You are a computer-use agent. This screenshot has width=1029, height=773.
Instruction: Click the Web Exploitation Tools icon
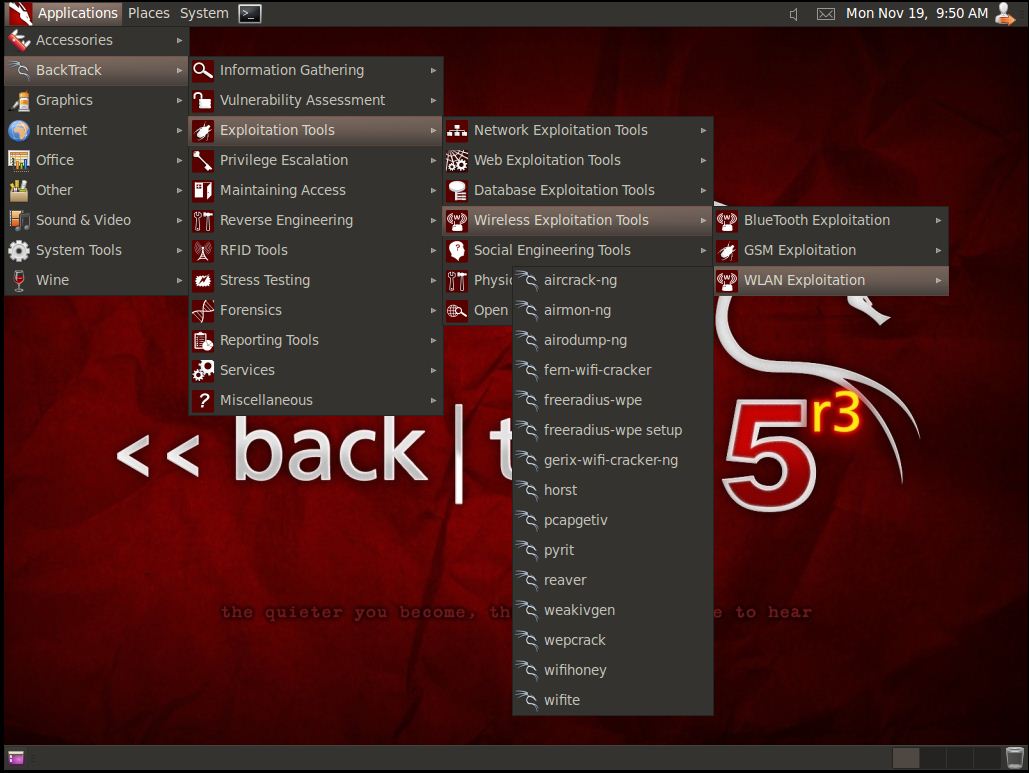(457, 160)
